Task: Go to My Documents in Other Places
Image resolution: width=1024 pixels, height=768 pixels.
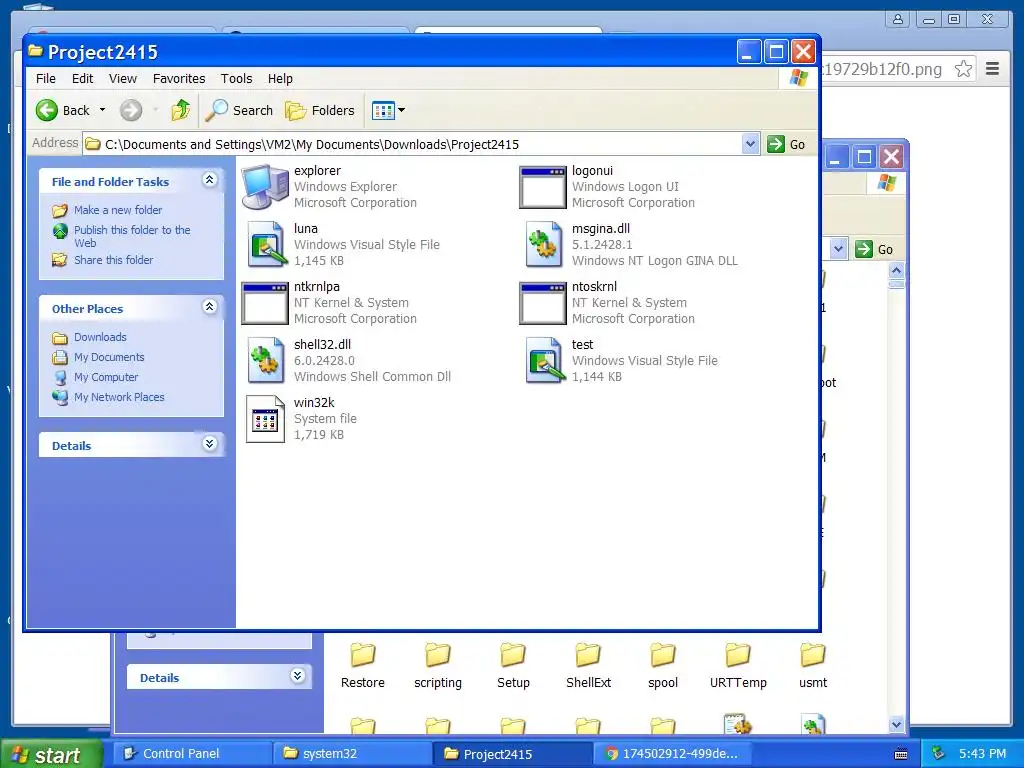Action: pyautogui.click(x=109, y=357)
